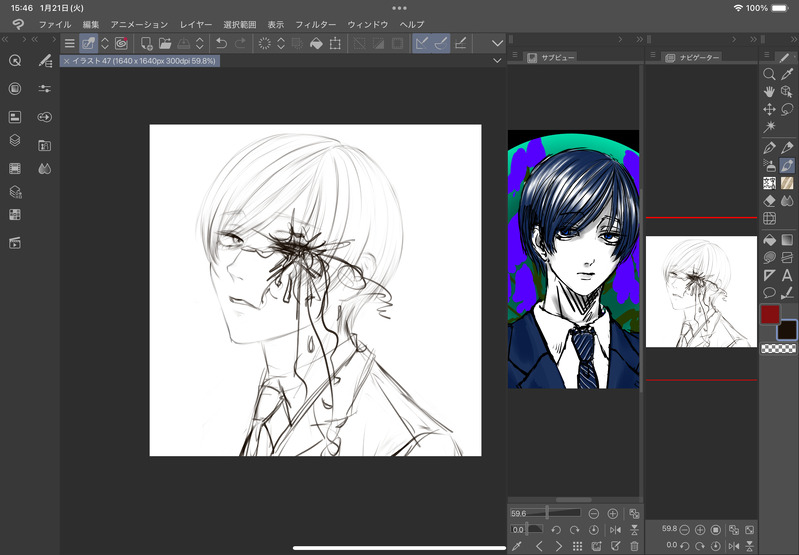Open tool palette menu icon
799x555 pixels.
click(766, 55)
